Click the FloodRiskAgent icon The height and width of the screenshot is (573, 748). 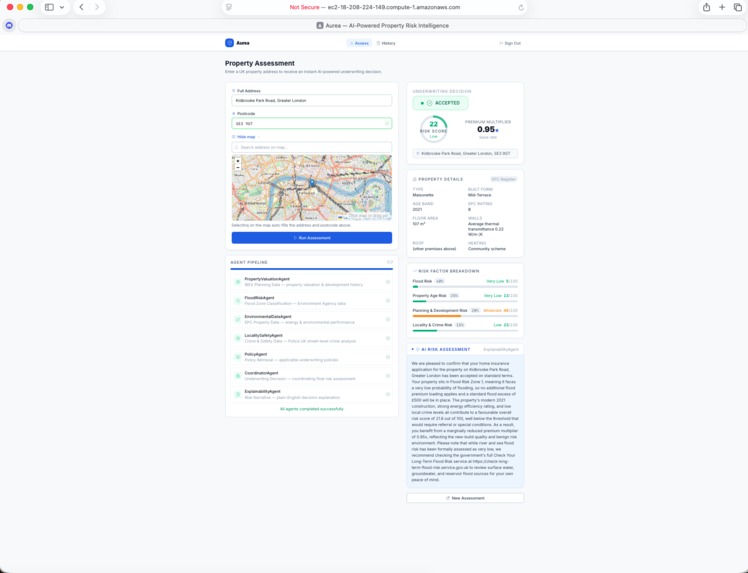238,301
